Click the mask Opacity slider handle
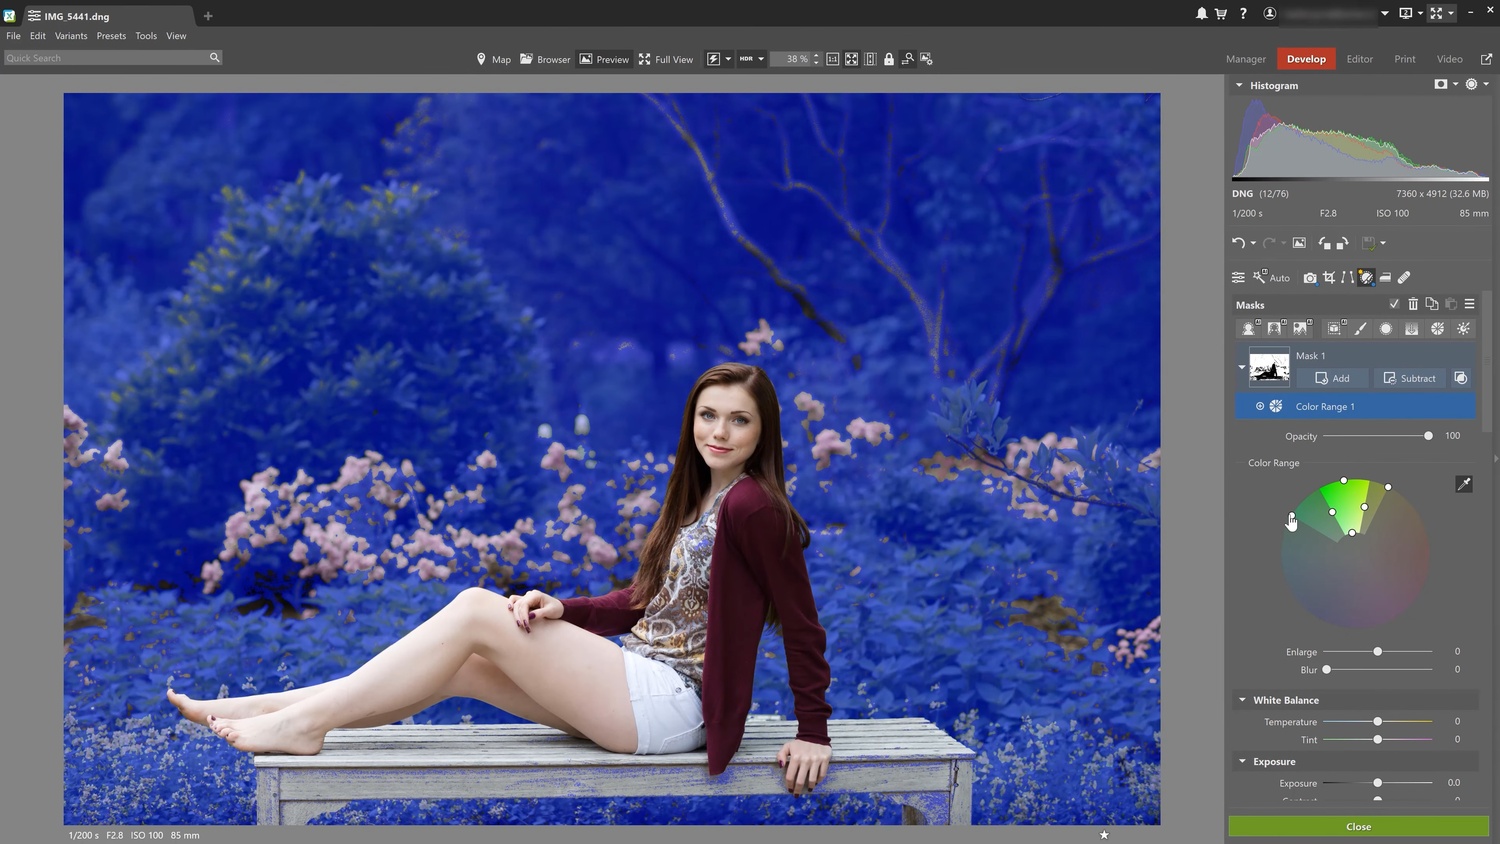1500x844 pixels. tap(1428, 436)
